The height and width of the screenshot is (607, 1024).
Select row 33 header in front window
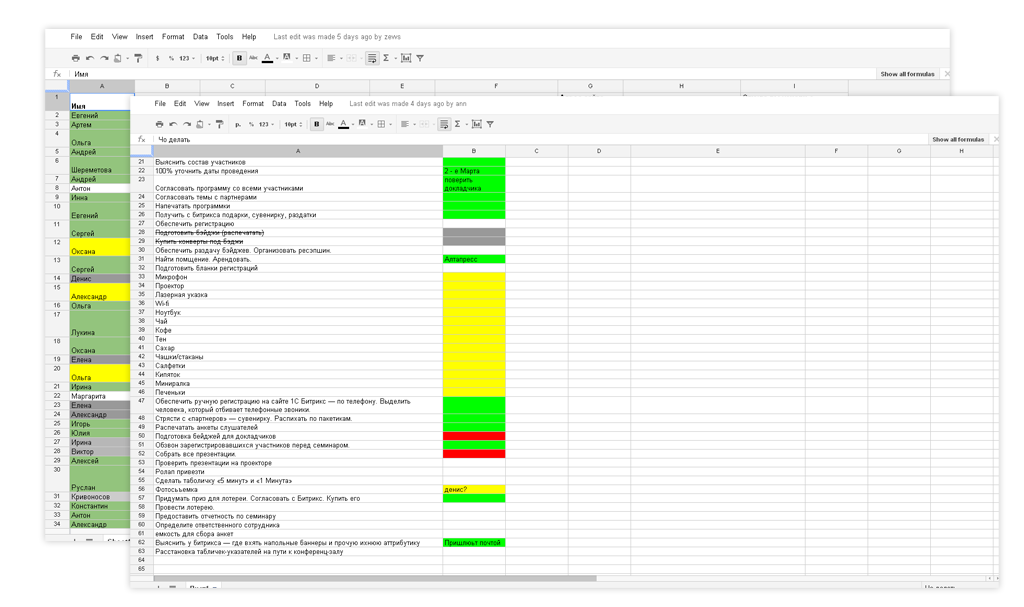(142, 277)
